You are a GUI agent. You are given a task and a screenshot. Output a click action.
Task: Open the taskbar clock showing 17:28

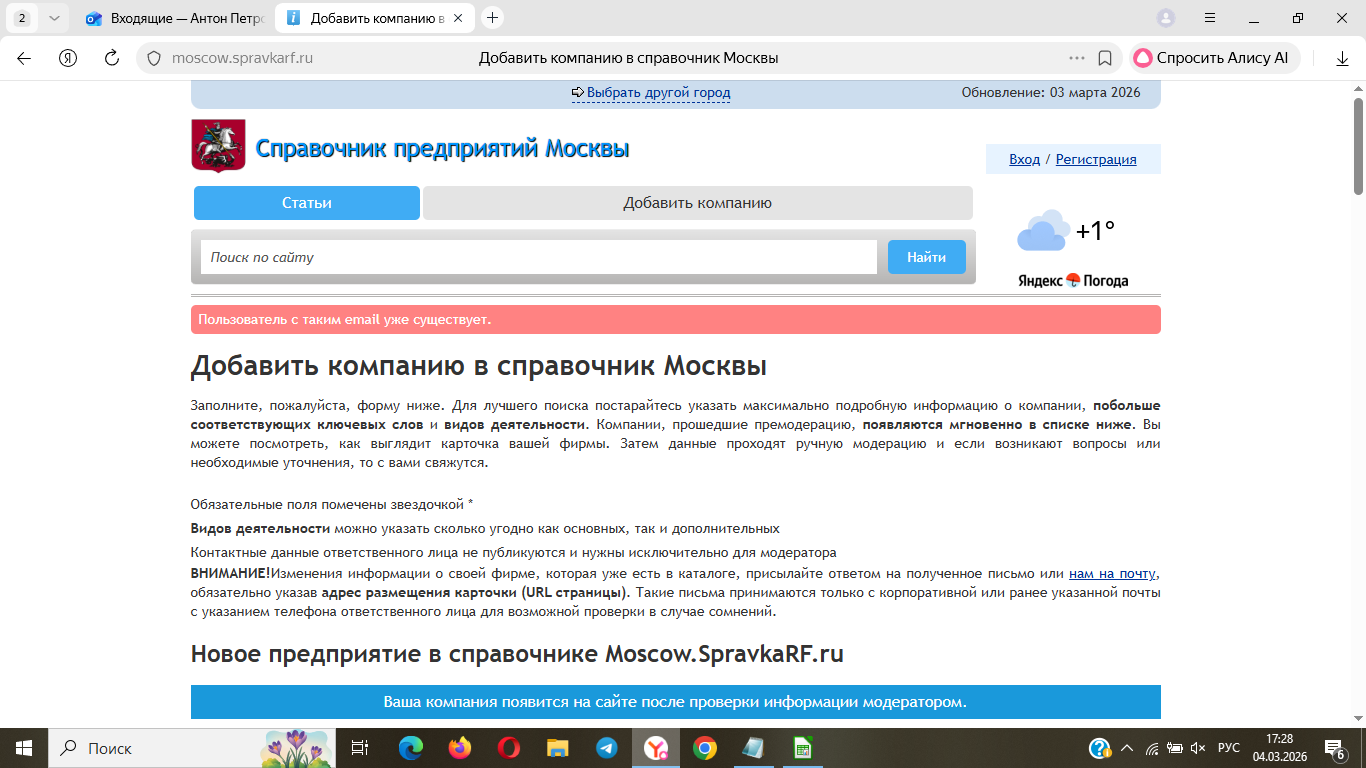[x=1279, y=748]
